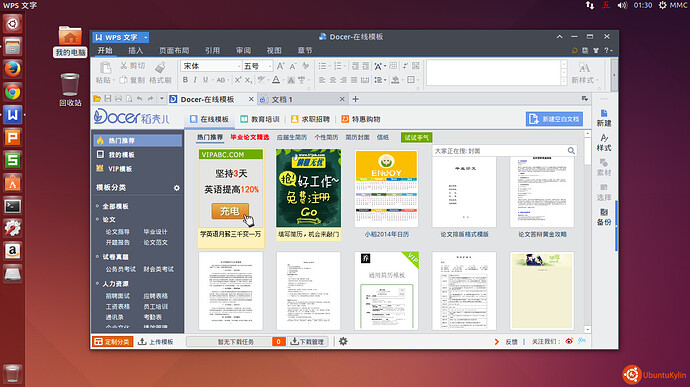Click the Decrease font size icon
Screen dimensions: 690x387
[x=293, y=66]
